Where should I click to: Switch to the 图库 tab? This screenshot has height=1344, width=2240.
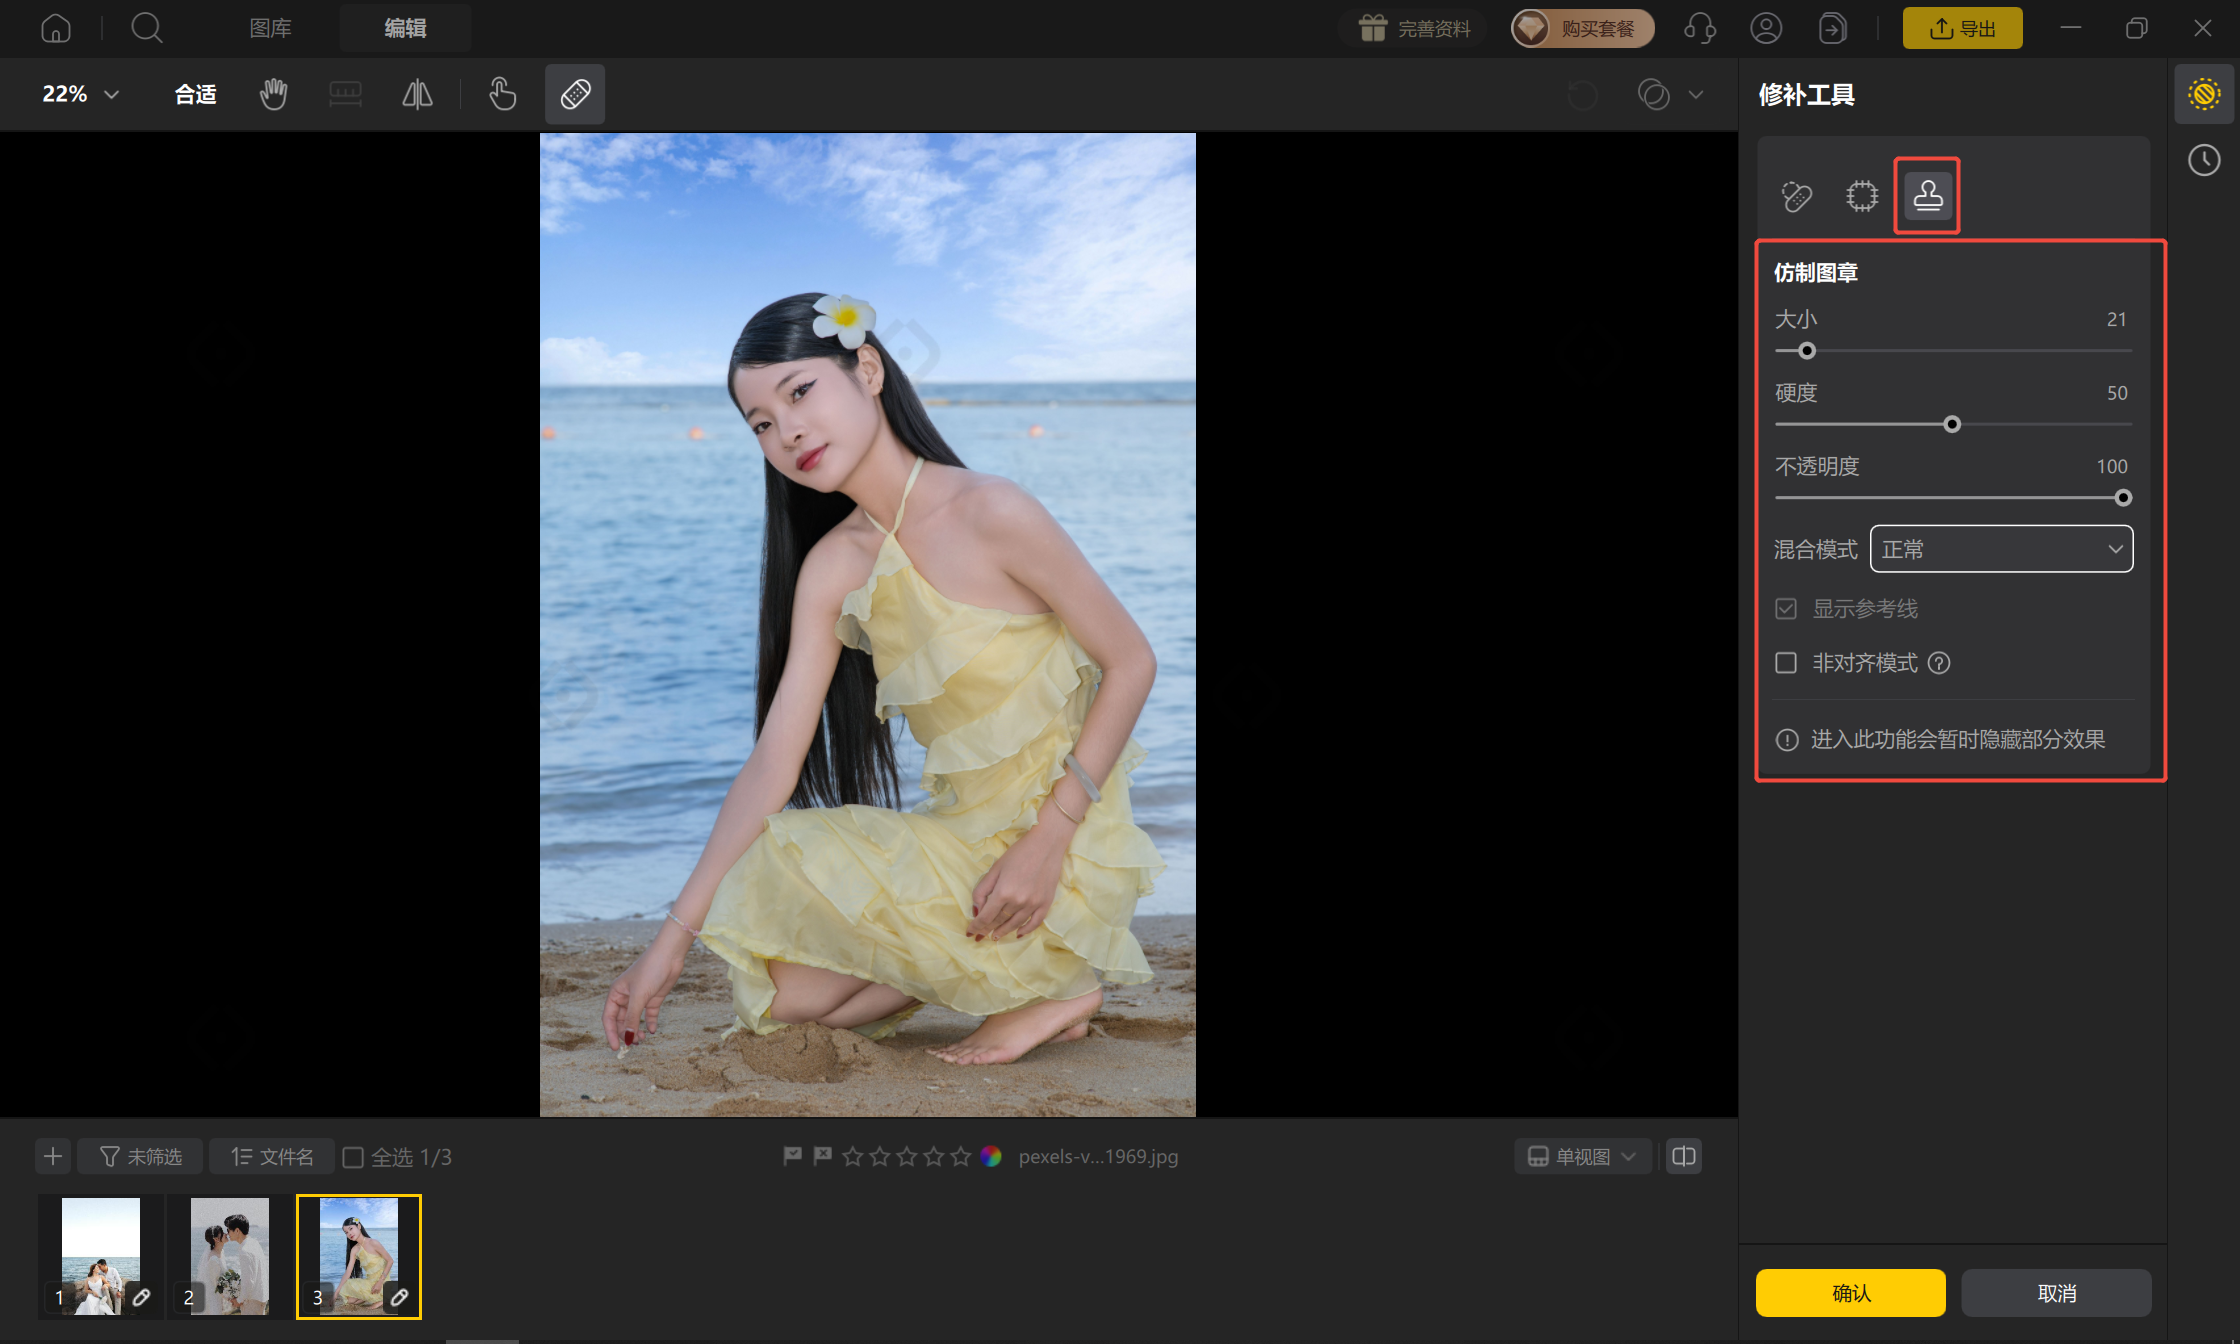coord(270,28)
